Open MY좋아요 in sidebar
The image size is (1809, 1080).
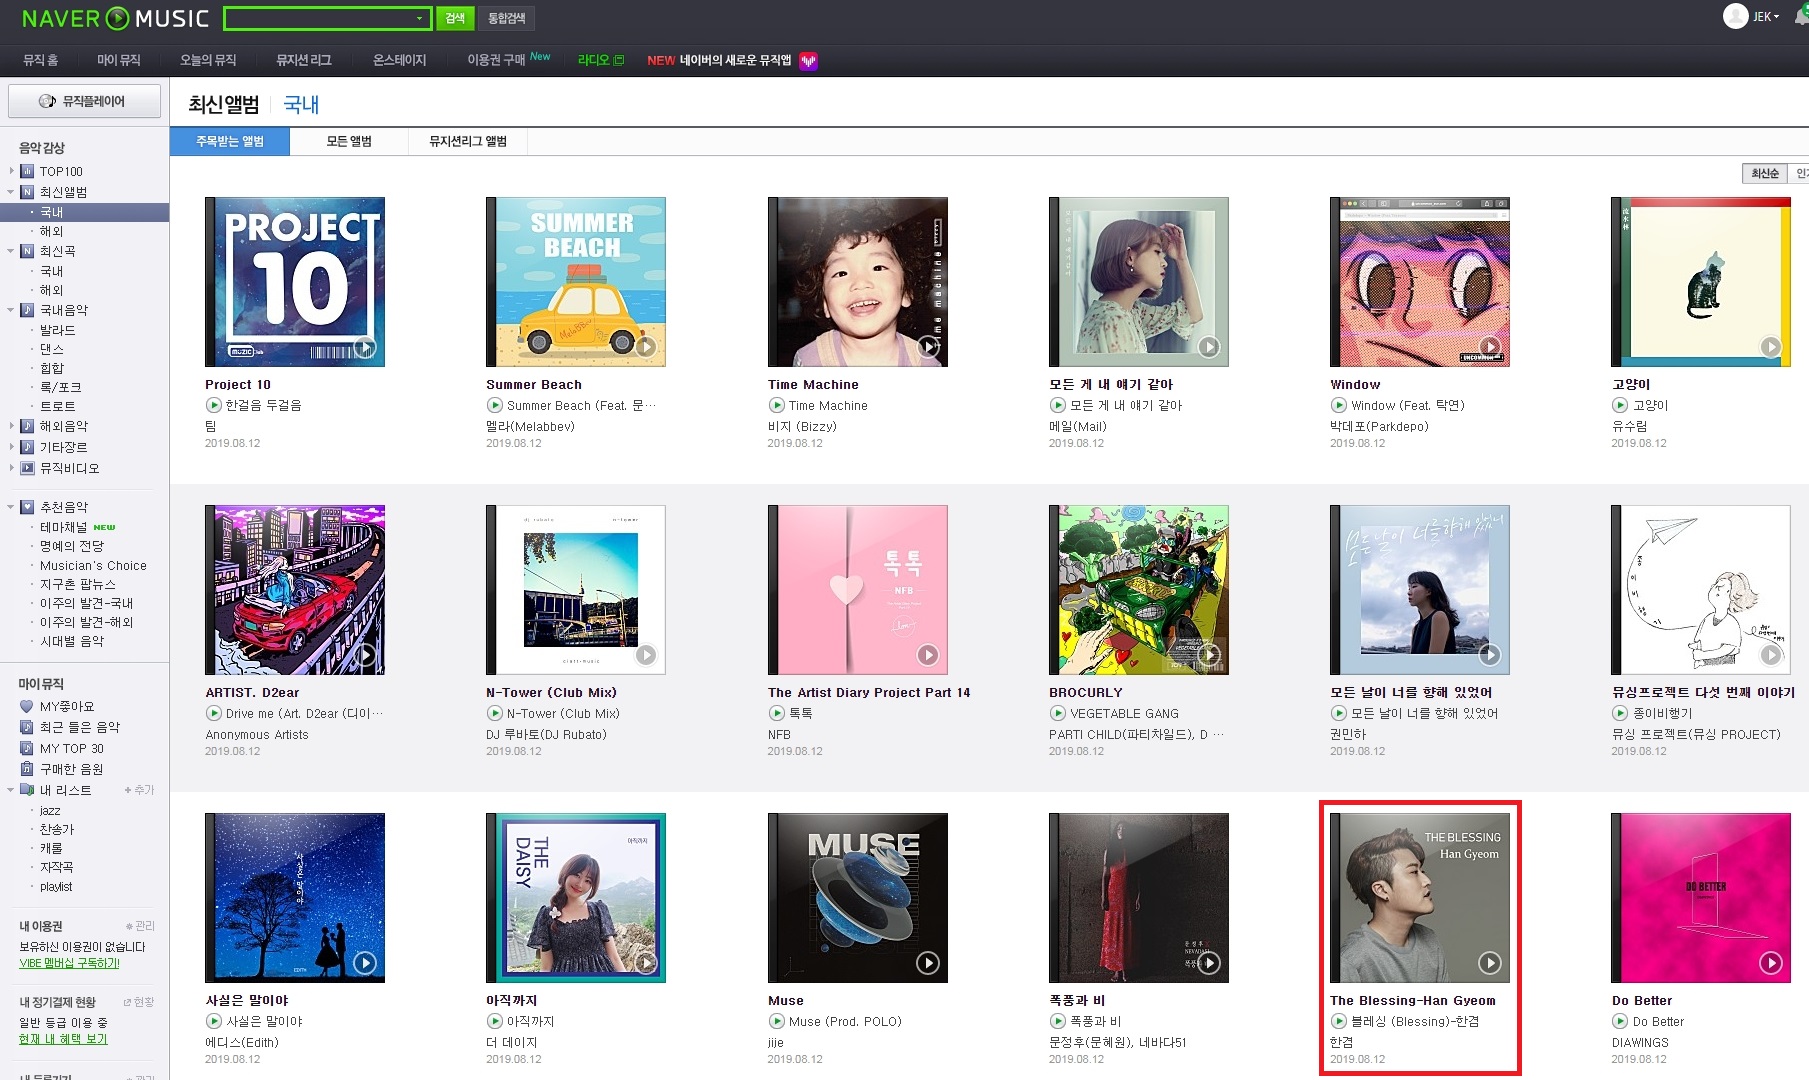click(x=66, y=706)
